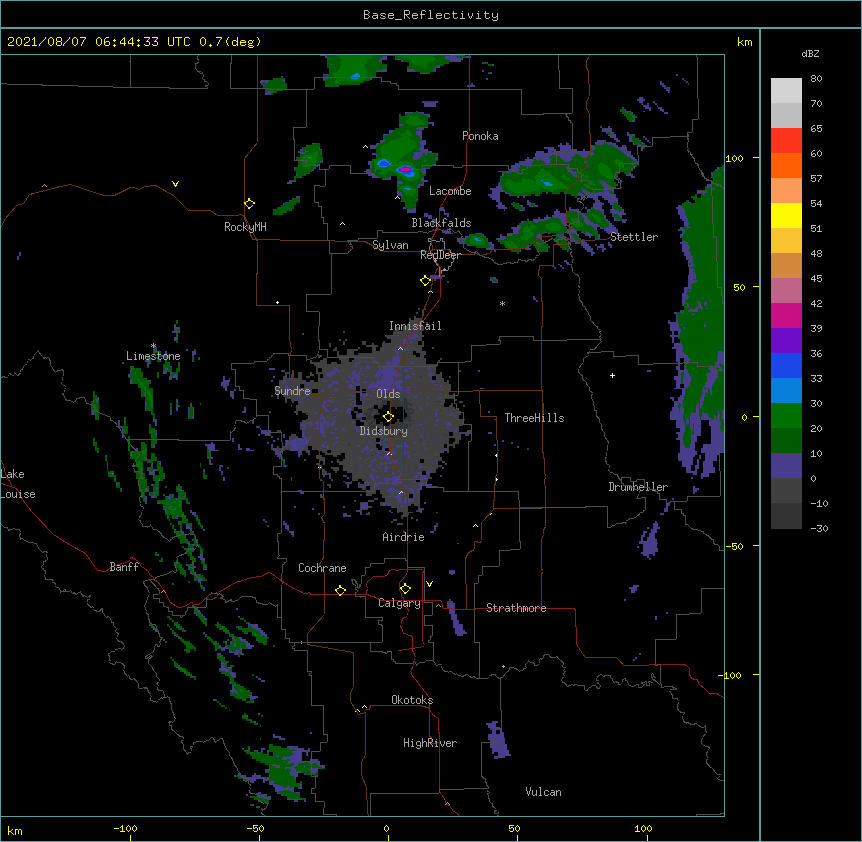Image resolution: width=862 pixels, height=842 pixels.
Task: Click the Sylvan city label
Action: click(x=390, y=245)
